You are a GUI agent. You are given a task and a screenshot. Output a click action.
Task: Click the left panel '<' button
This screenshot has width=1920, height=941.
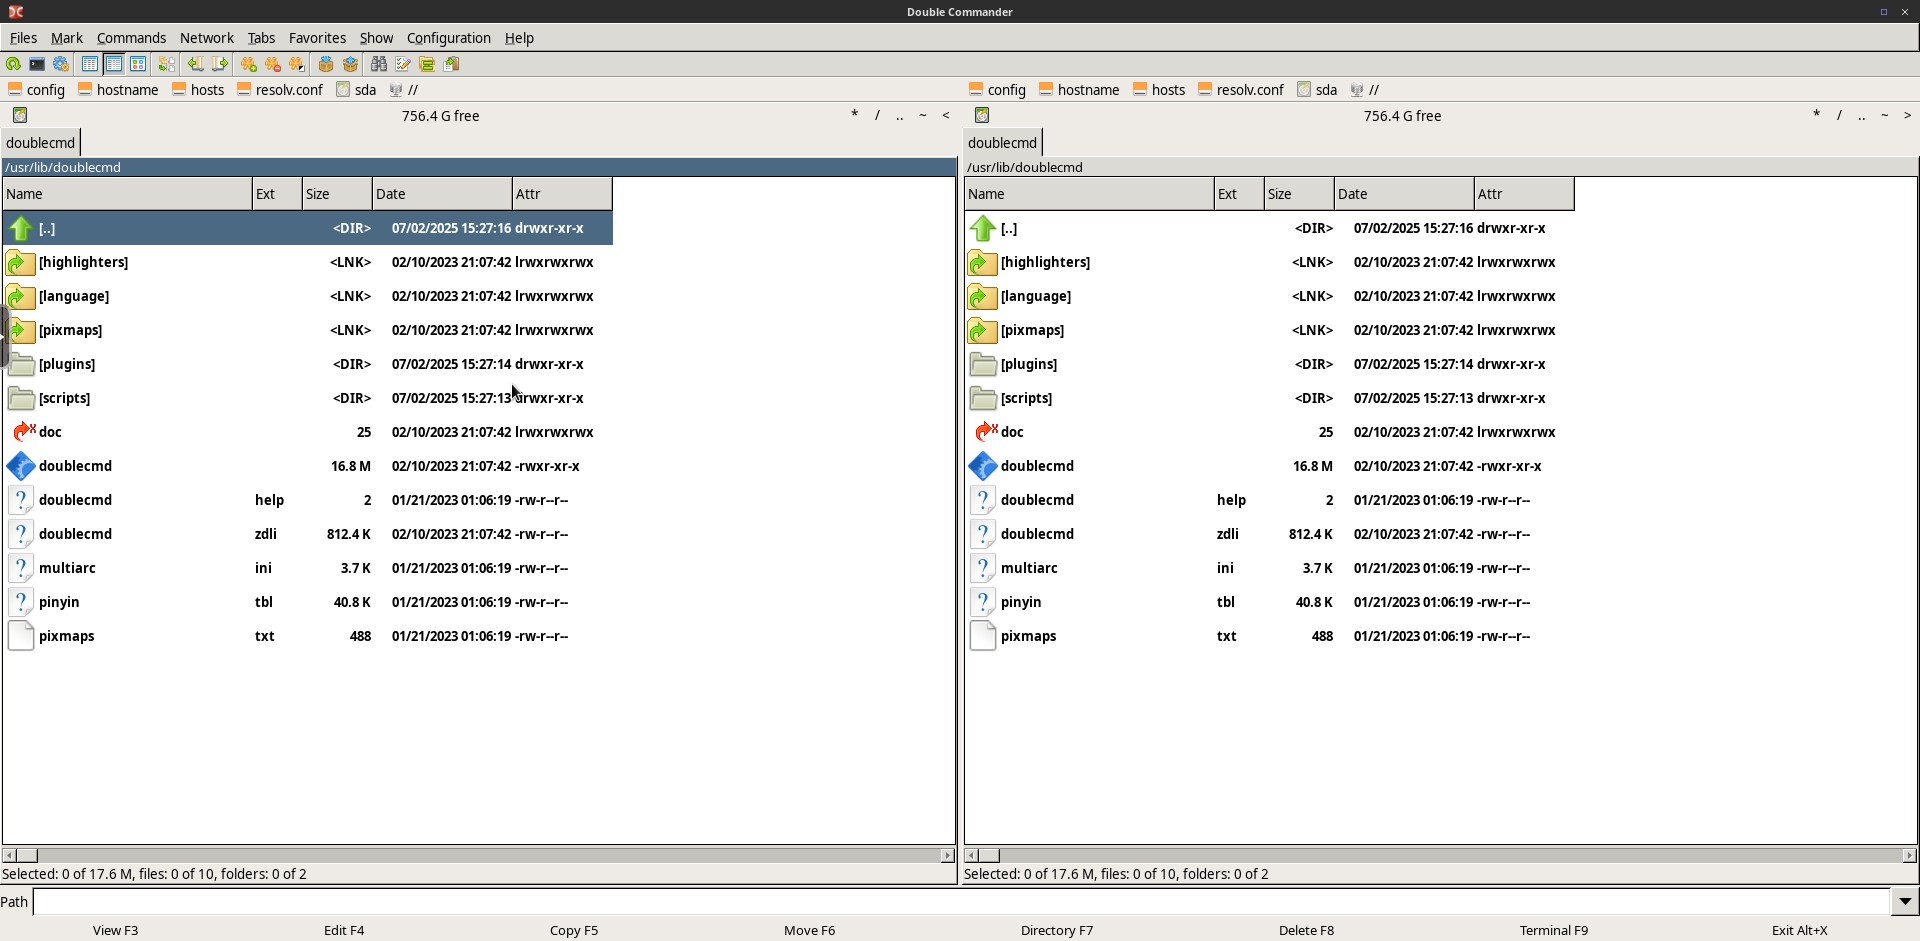tap(946, 116)
